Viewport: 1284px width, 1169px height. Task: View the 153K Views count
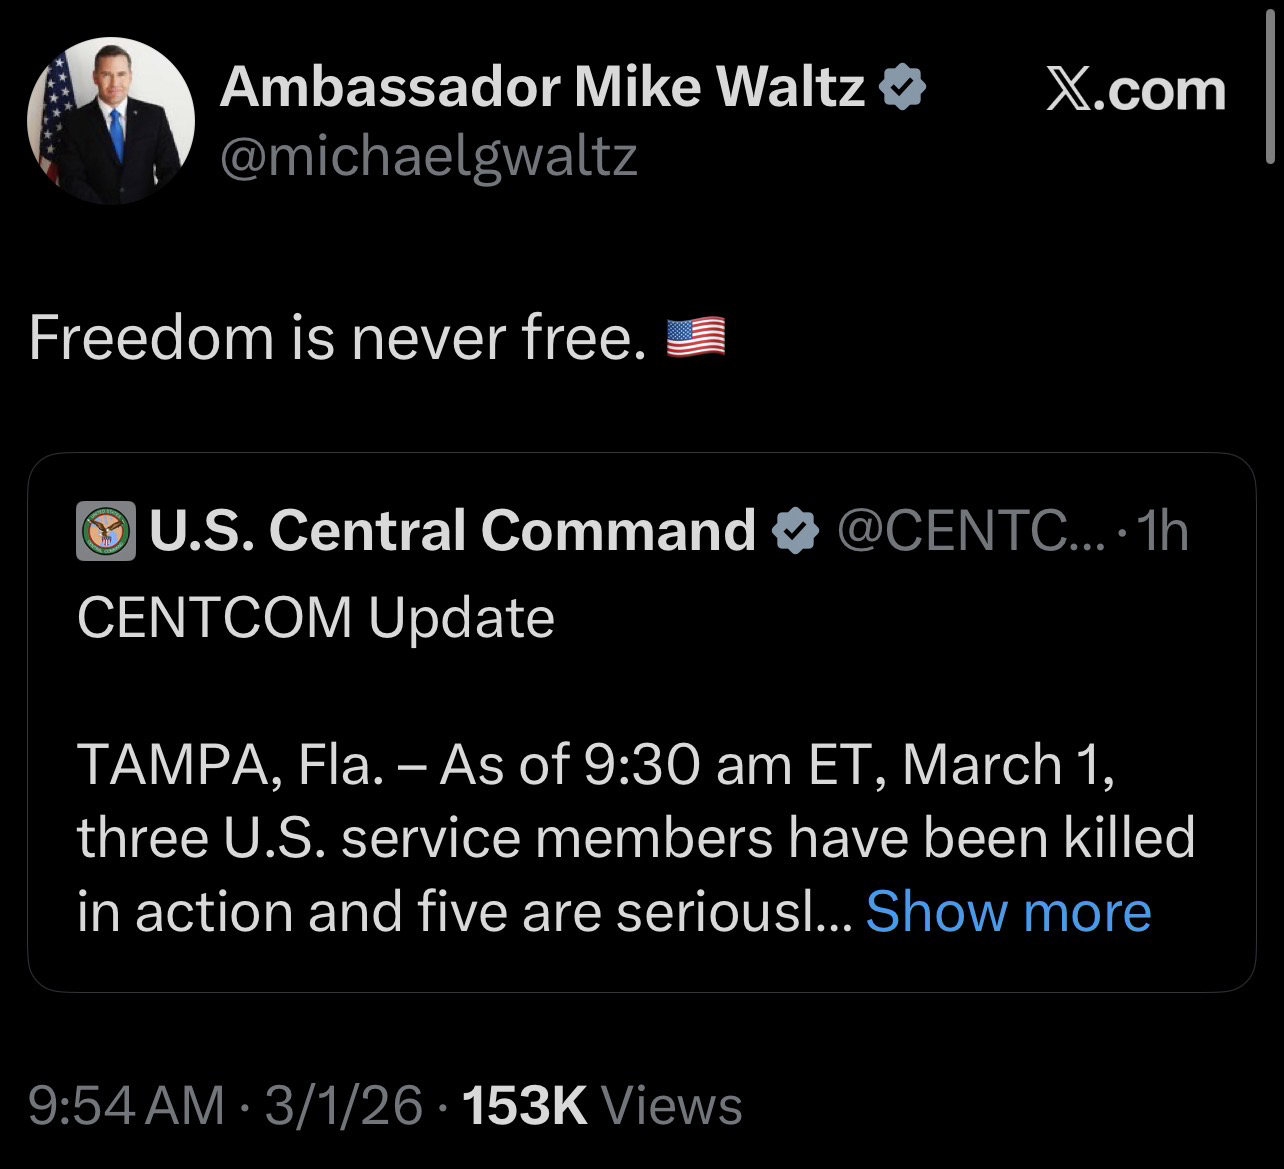tap(600, 1105)
